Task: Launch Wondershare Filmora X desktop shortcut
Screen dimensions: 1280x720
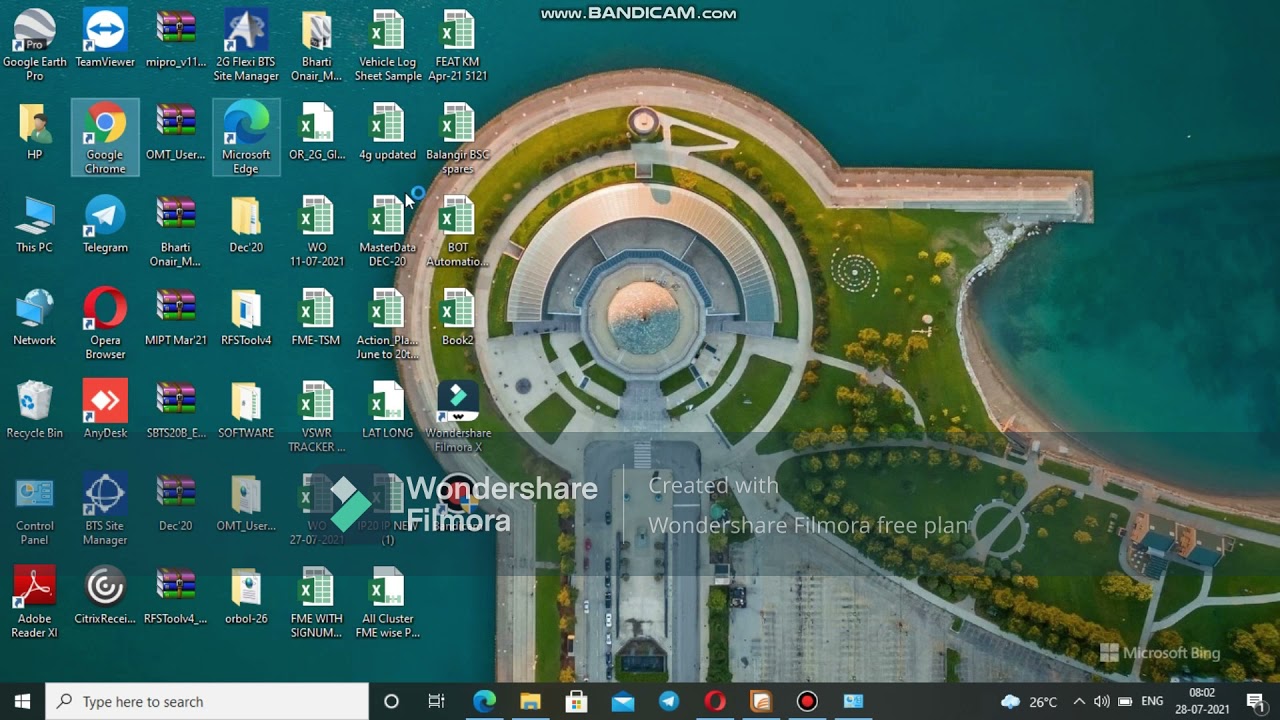Action: (x=458, y=417)
